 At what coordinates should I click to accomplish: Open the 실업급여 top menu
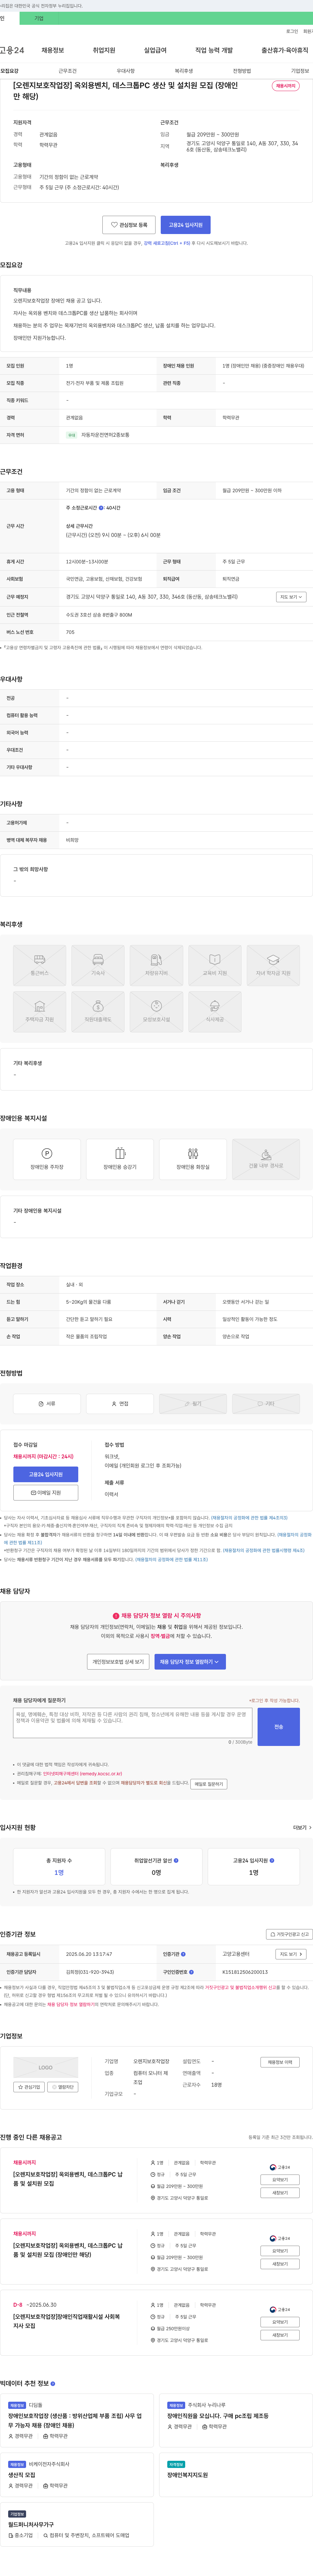pyautogui.click(x=155, y=50)
